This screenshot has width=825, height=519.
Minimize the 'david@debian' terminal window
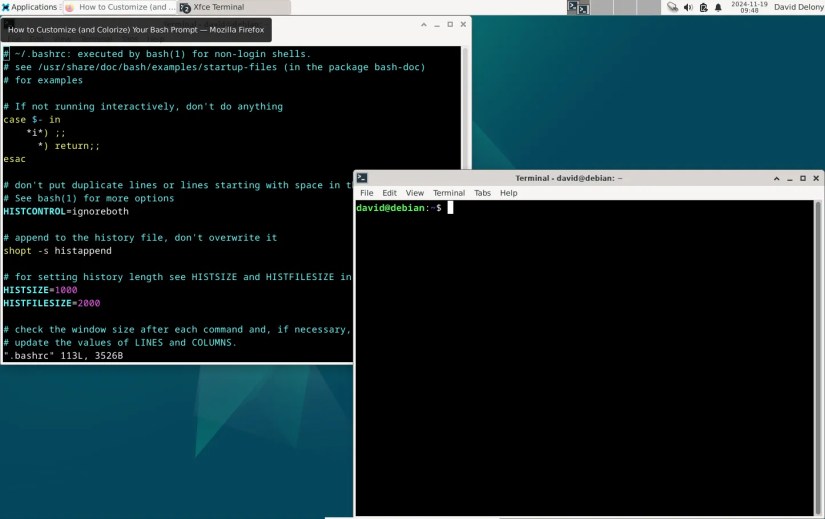[x=790, y=178]
